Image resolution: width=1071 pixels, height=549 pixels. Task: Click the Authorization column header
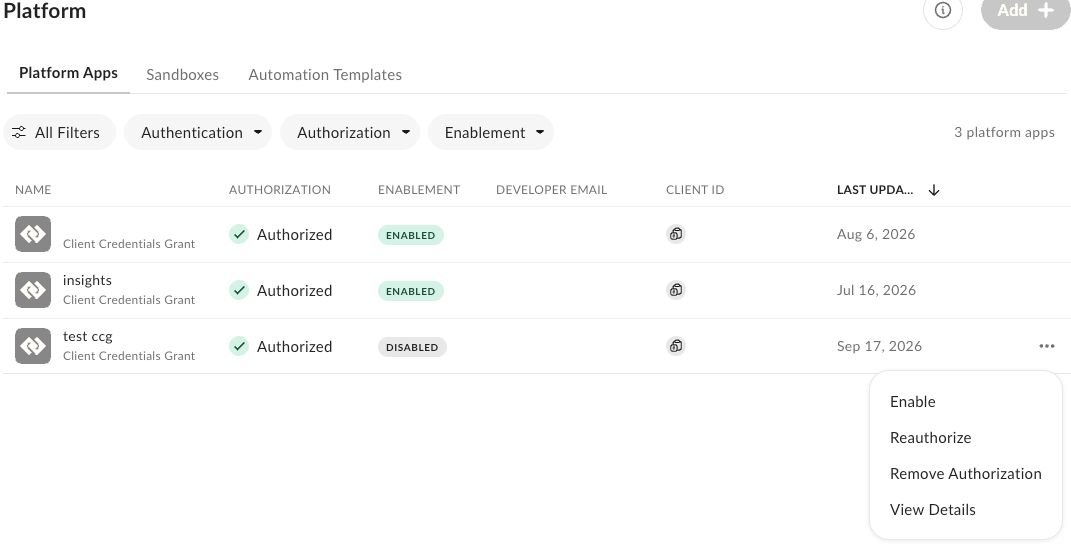pyautogui.click(x=280, y=190)
